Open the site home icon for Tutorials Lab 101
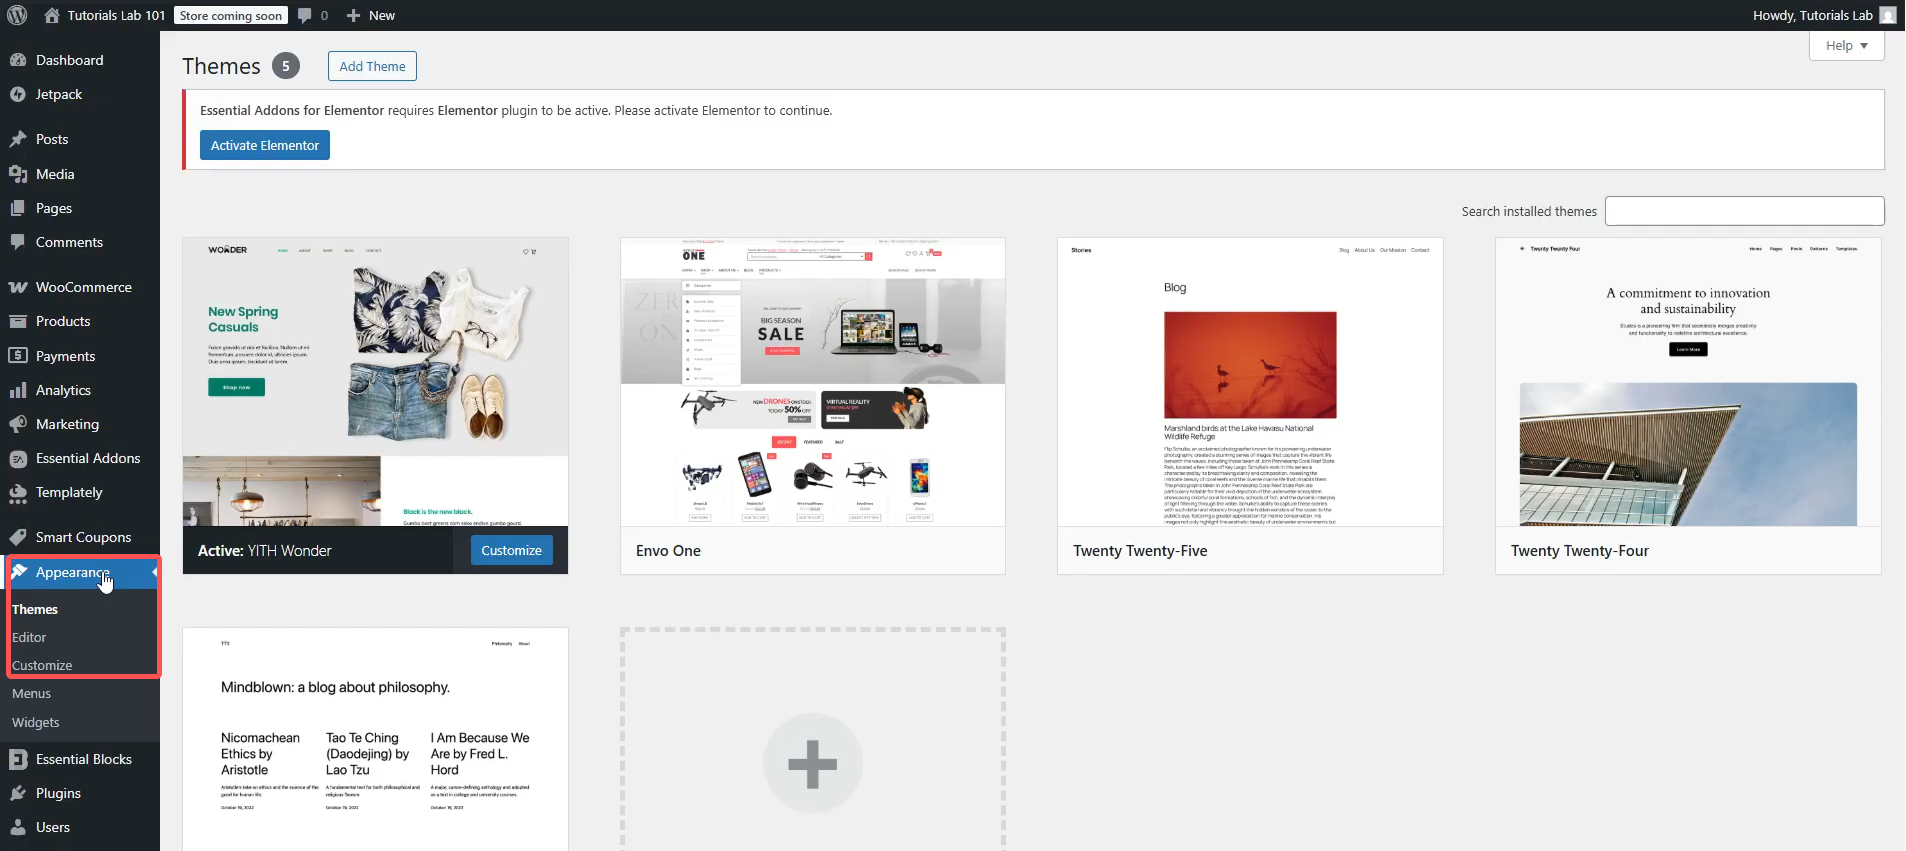Viewport: 1906px width, 851px height. [x=52, y=15]
